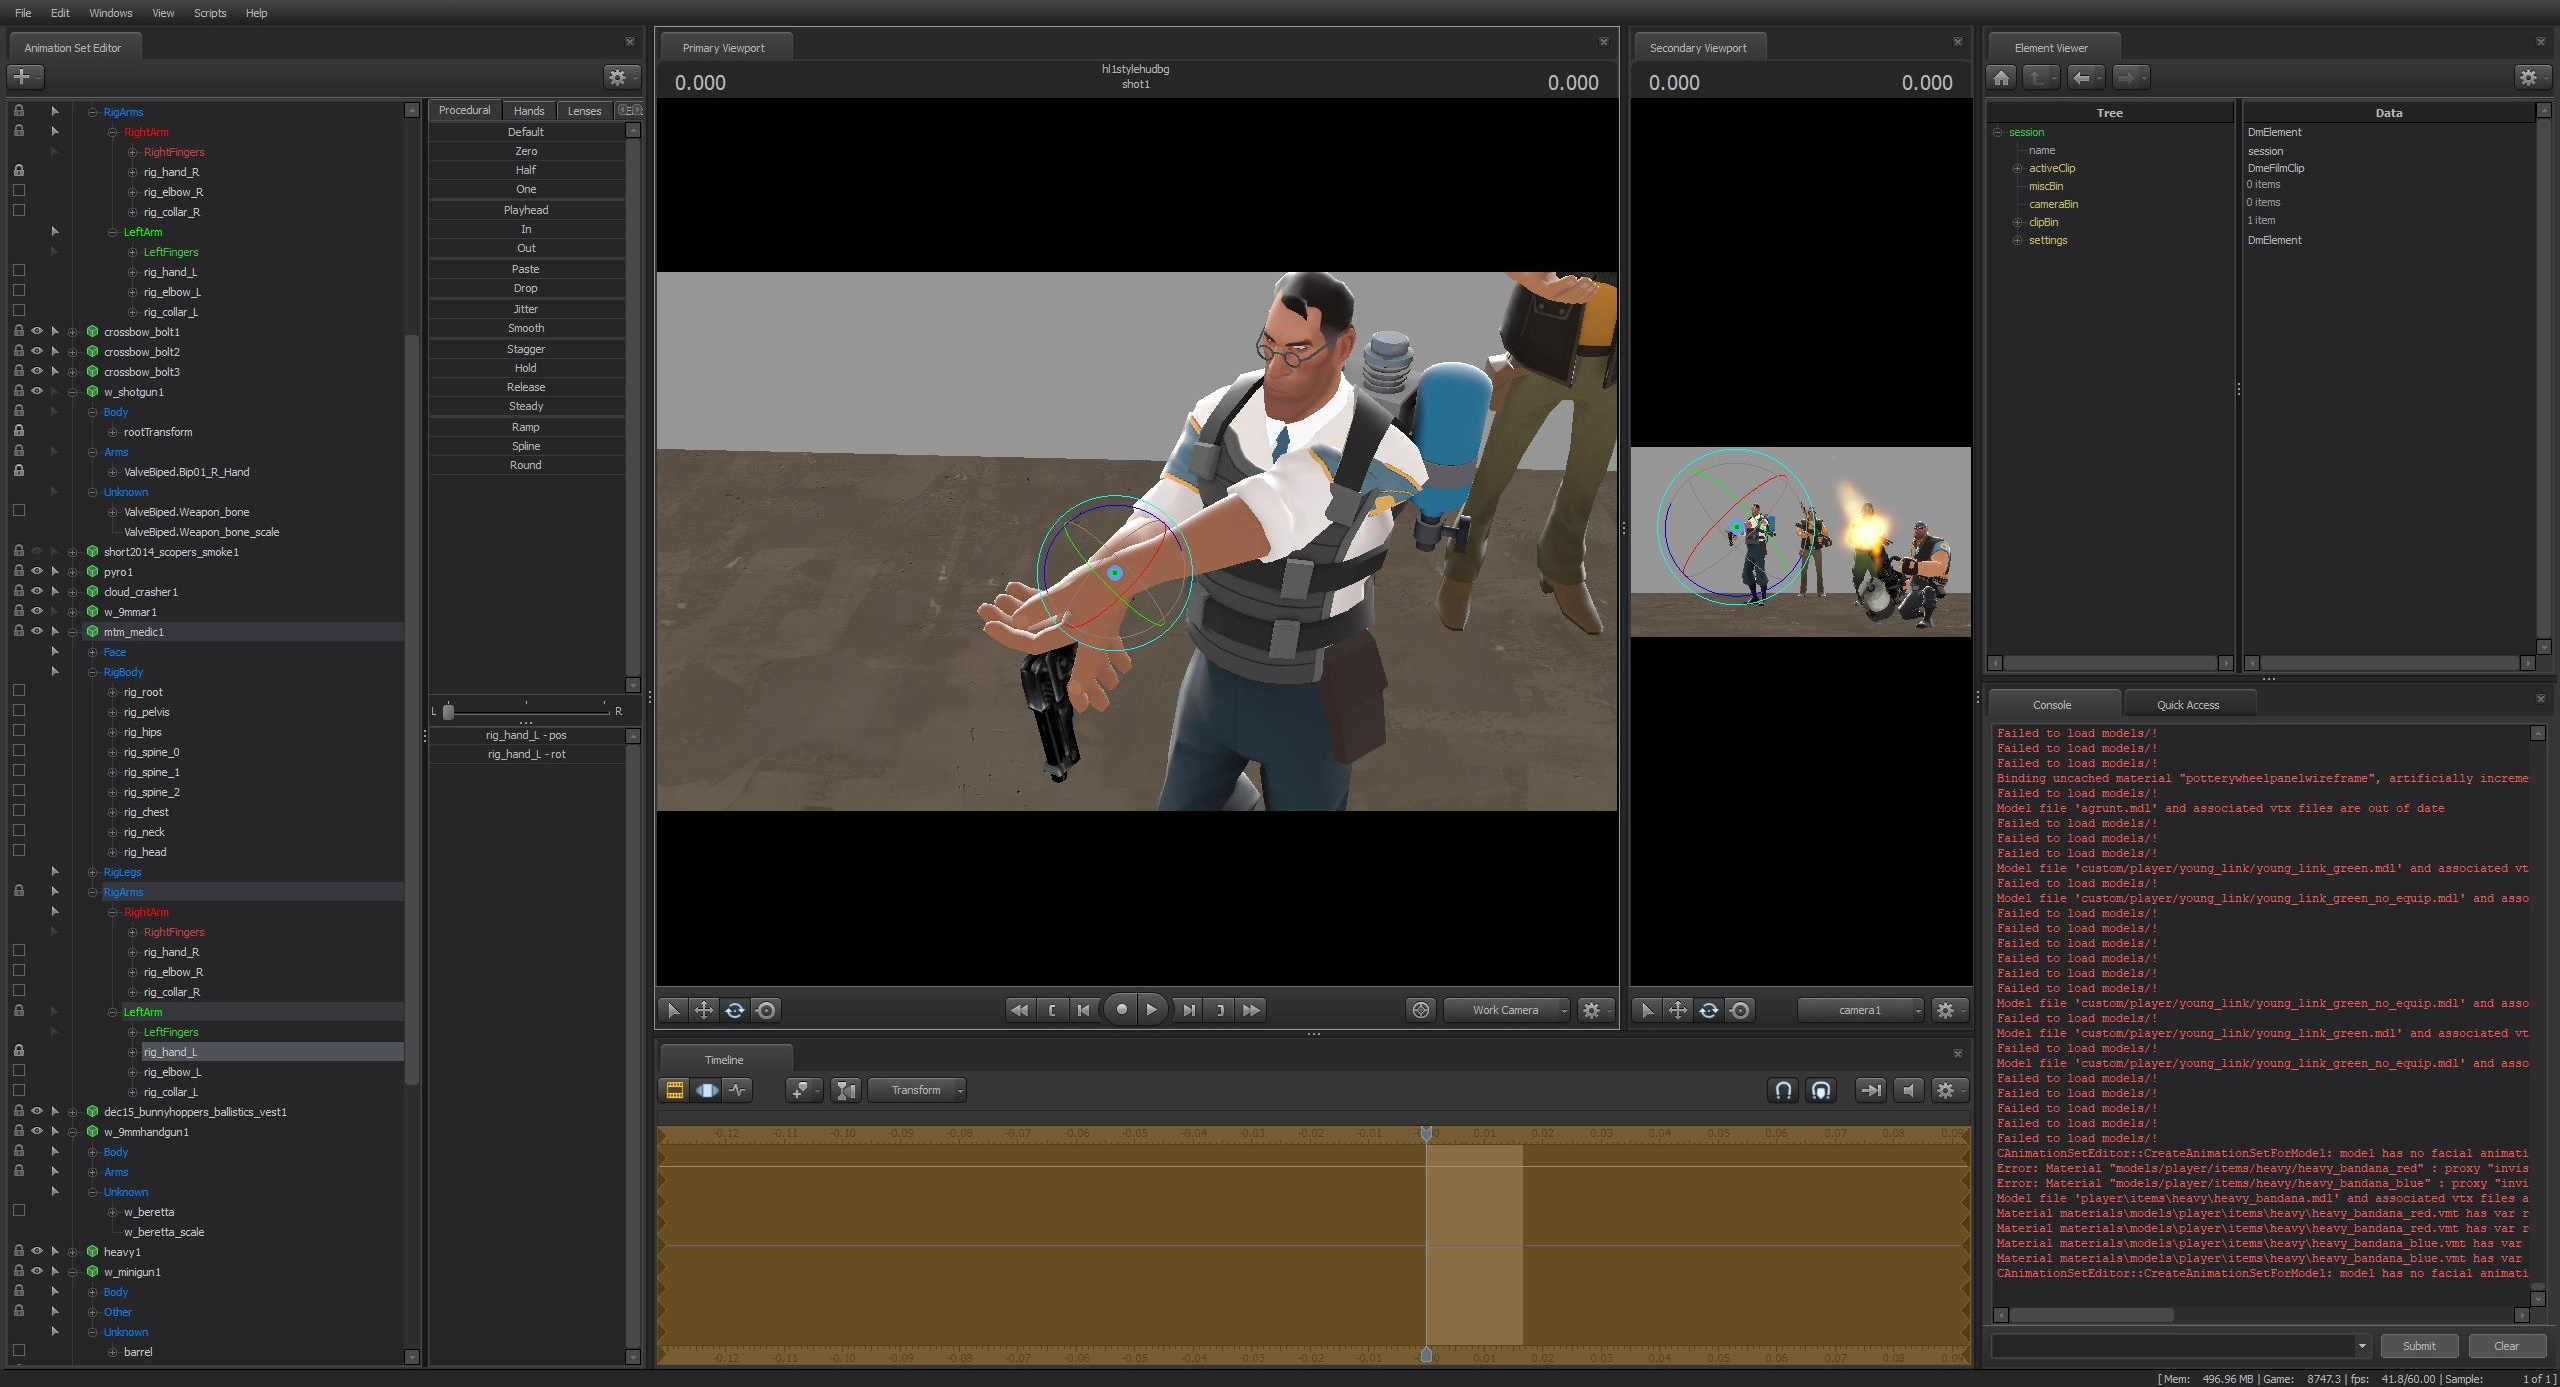Switch to the Hands preset tab

coord(529,110)
